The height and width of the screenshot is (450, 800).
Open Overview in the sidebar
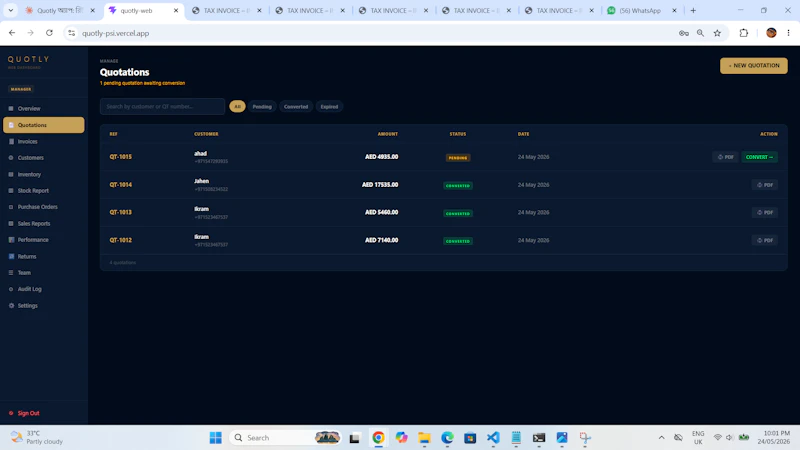(x=29, y=109)
